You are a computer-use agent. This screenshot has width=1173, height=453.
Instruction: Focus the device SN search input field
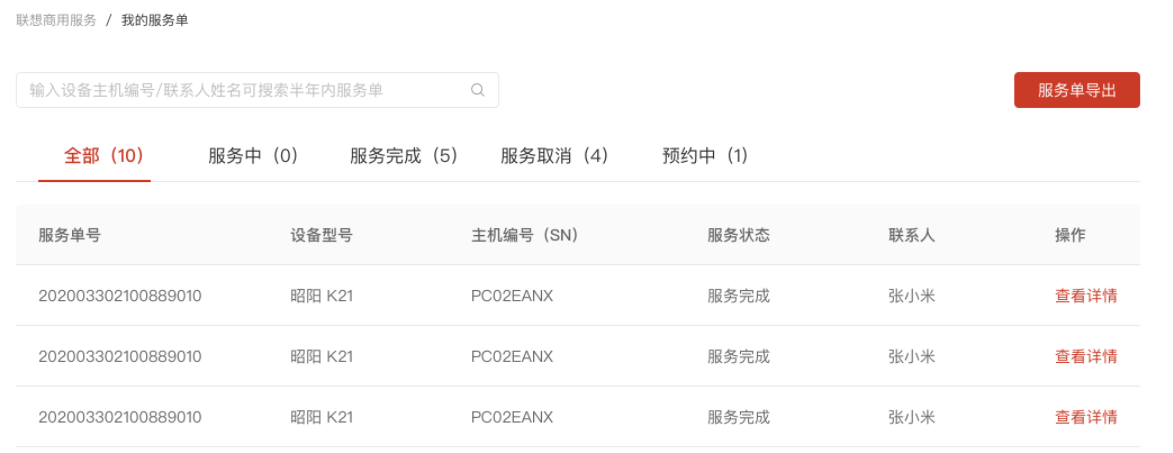(240, 90)
